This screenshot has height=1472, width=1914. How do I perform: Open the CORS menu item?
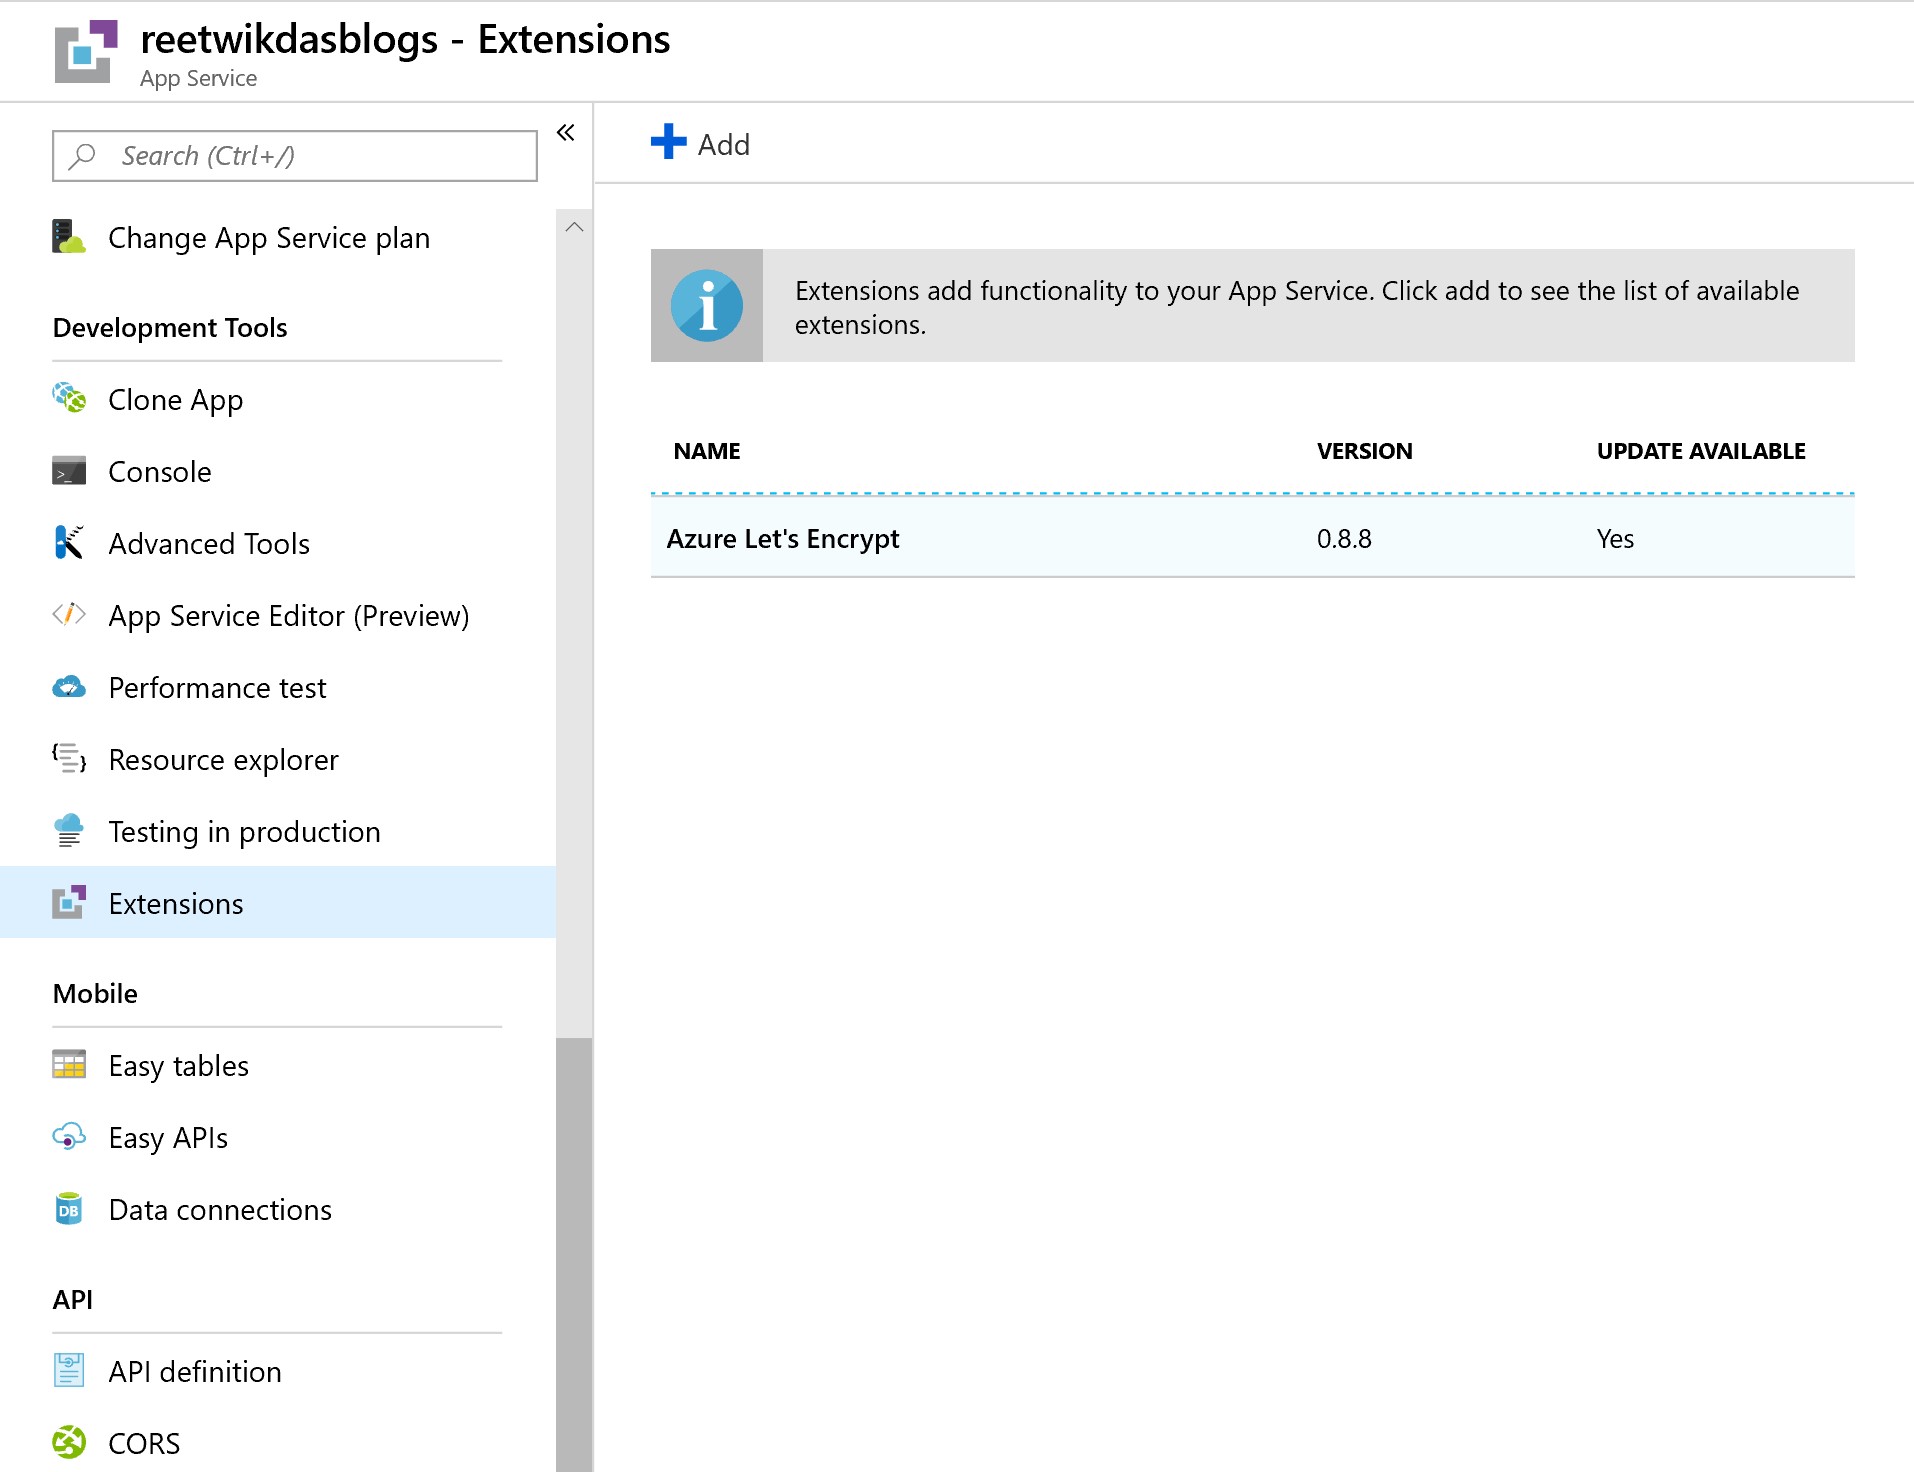pos(278,1440)
